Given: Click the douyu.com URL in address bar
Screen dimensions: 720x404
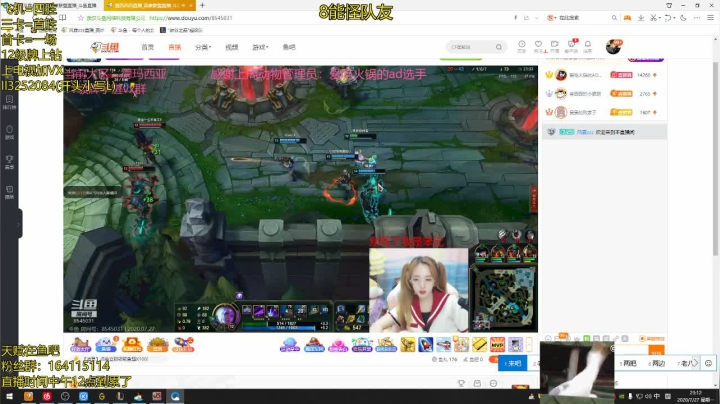Looking at the screenshot, I should (x=191, y=18).
